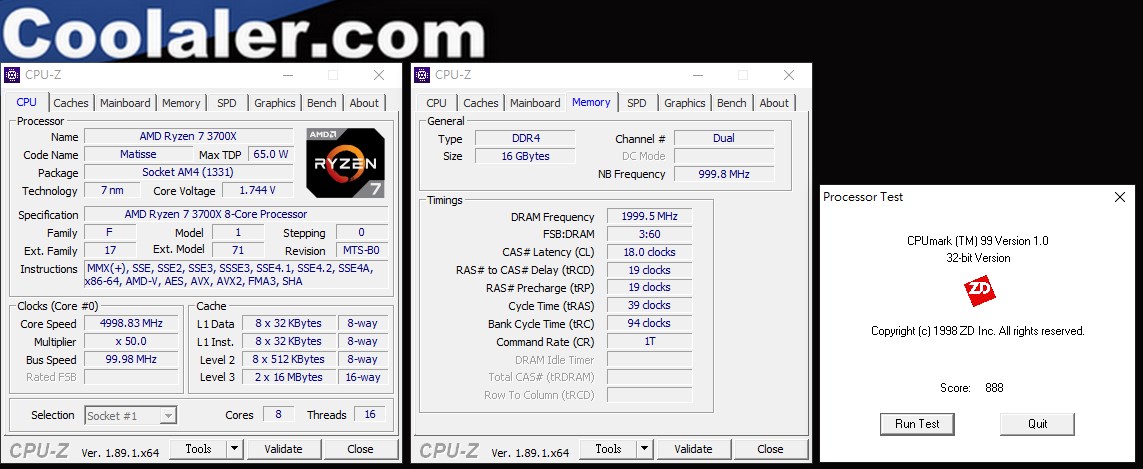Click Quit button in Processor Test
This screenshot has width=1143, height=469.
pyautogui.click(x=1037, y=424)
